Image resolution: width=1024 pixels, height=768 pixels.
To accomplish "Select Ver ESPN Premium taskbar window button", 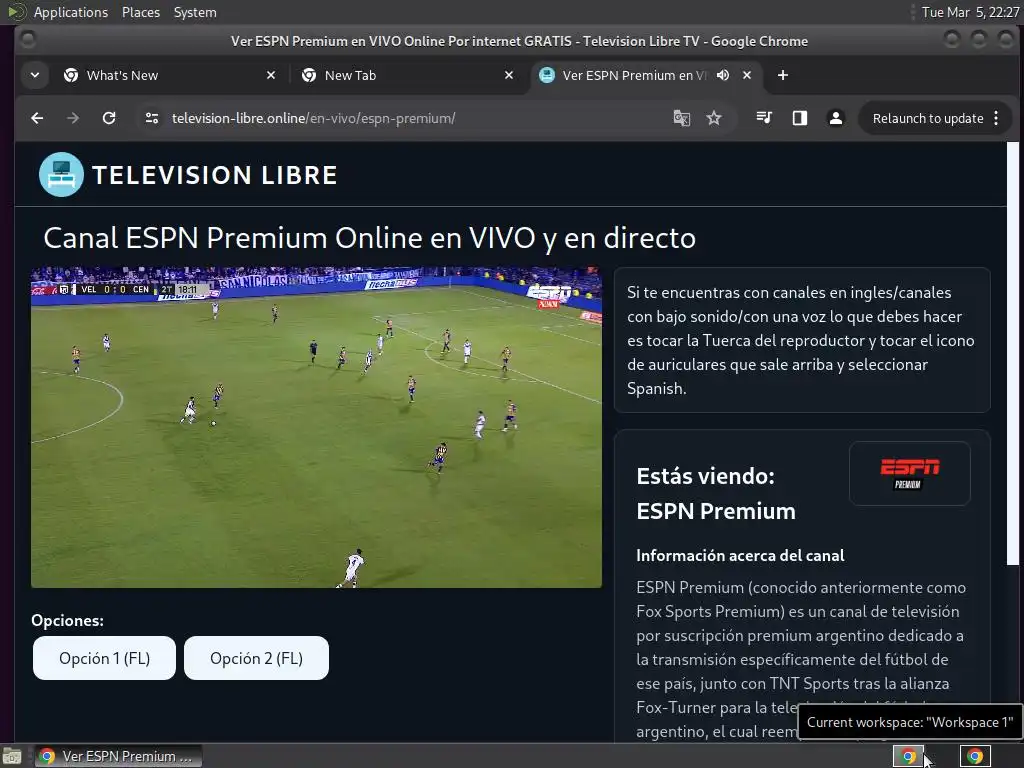I will [x=118, y=756].
